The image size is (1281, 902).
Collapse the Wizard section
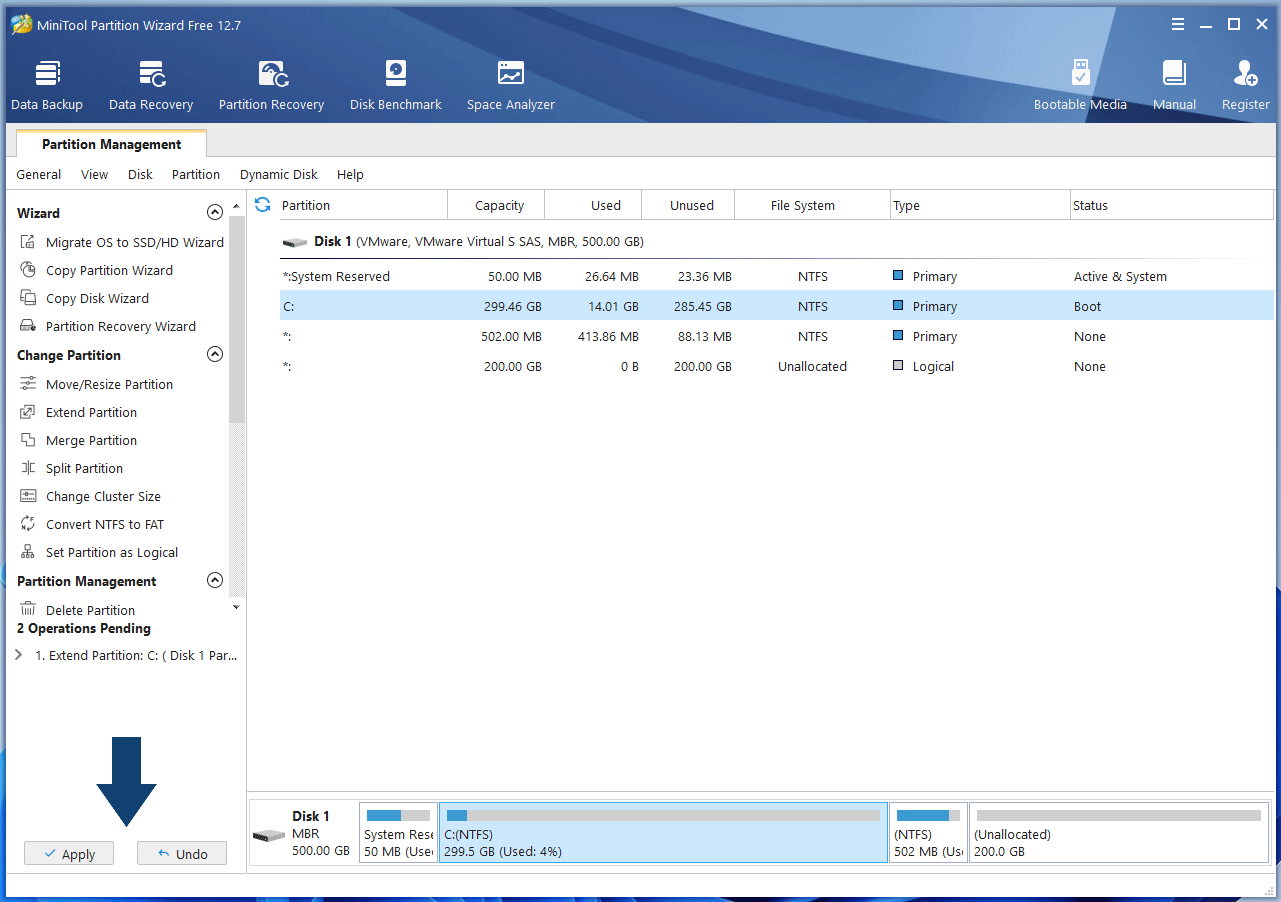(x=214, y=212)
